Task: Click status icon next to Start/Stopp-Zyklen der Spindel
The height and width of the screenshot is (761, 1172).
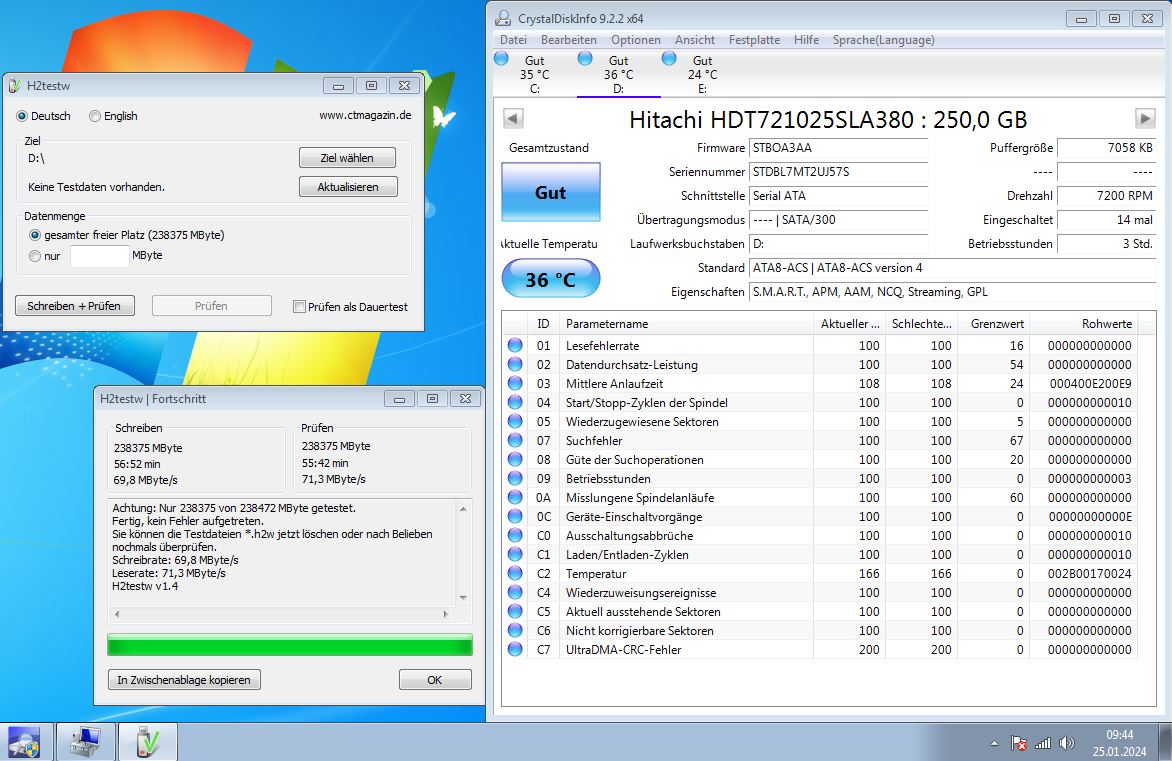Action: pyautogui.click(x=515, y=402)
